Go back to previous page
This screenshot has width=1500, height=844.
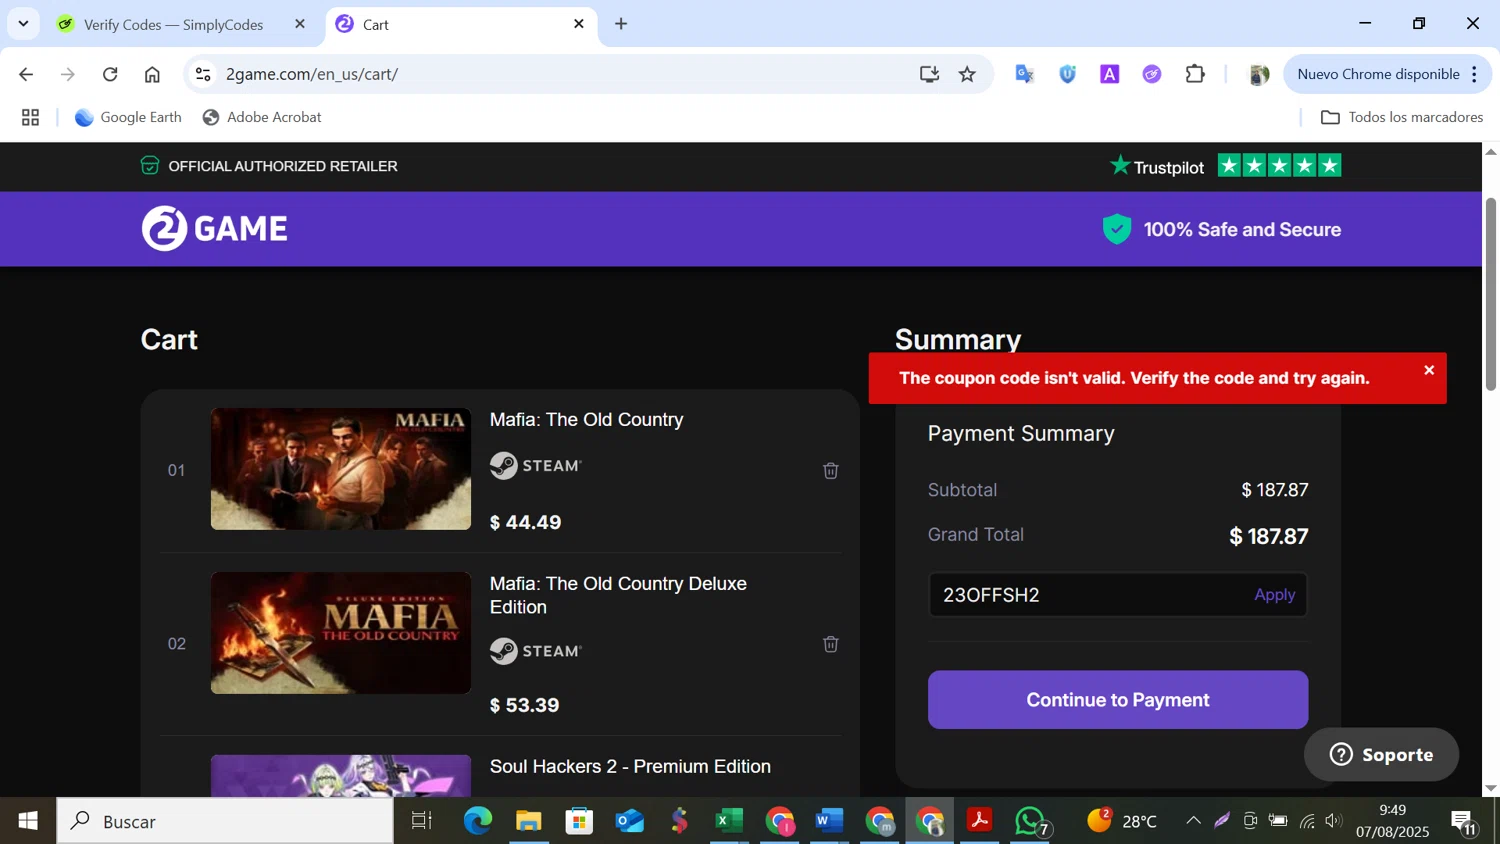click(26, 74)
